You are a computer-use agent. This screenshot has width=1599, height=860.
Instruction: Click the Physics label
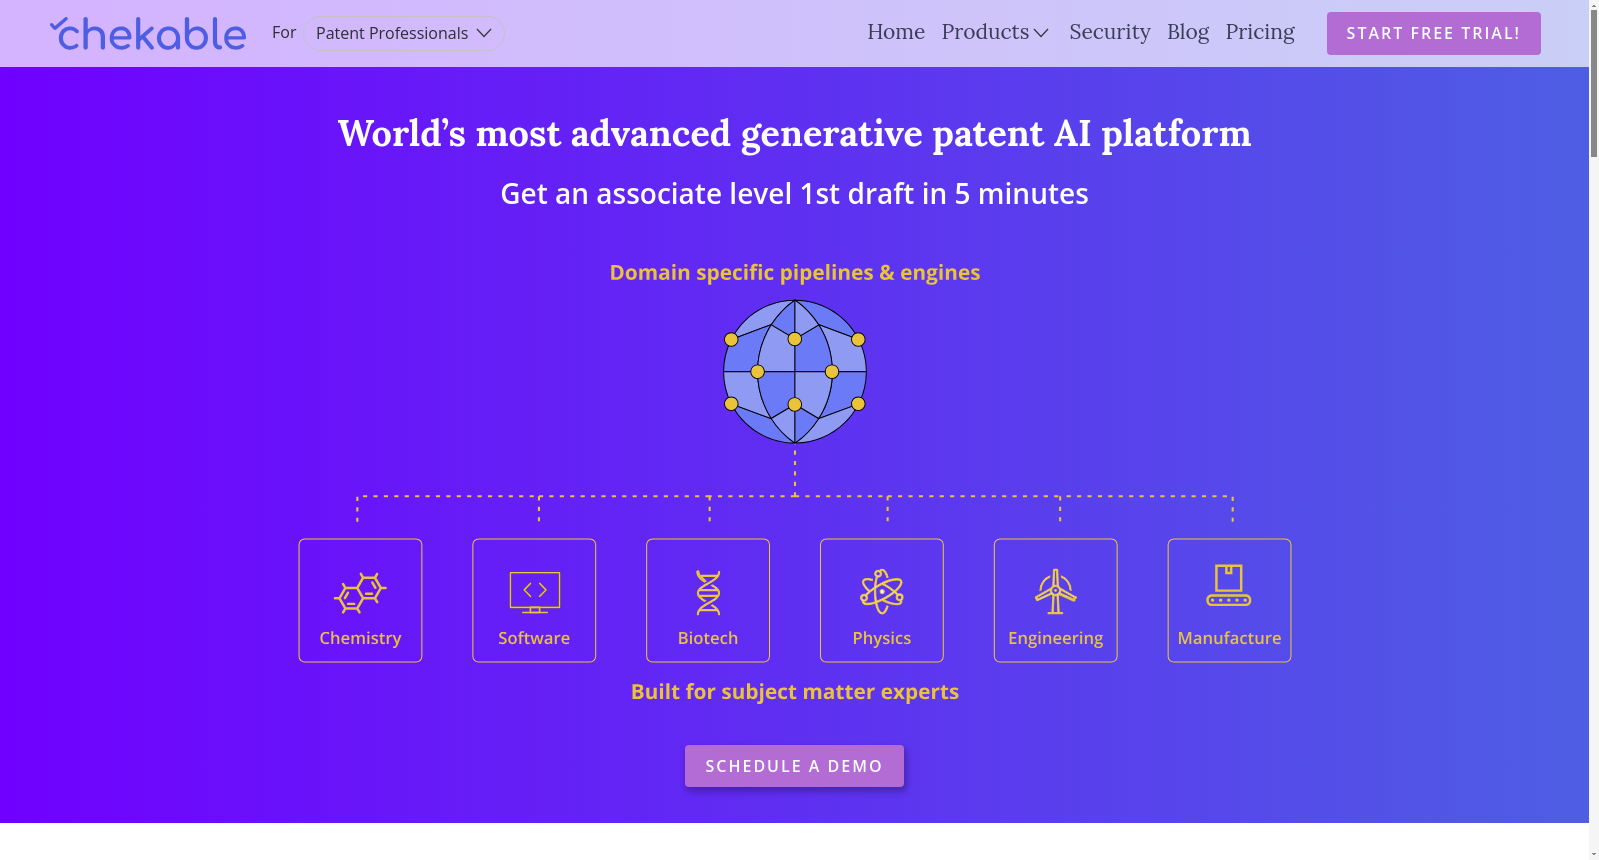coord(882,638)
